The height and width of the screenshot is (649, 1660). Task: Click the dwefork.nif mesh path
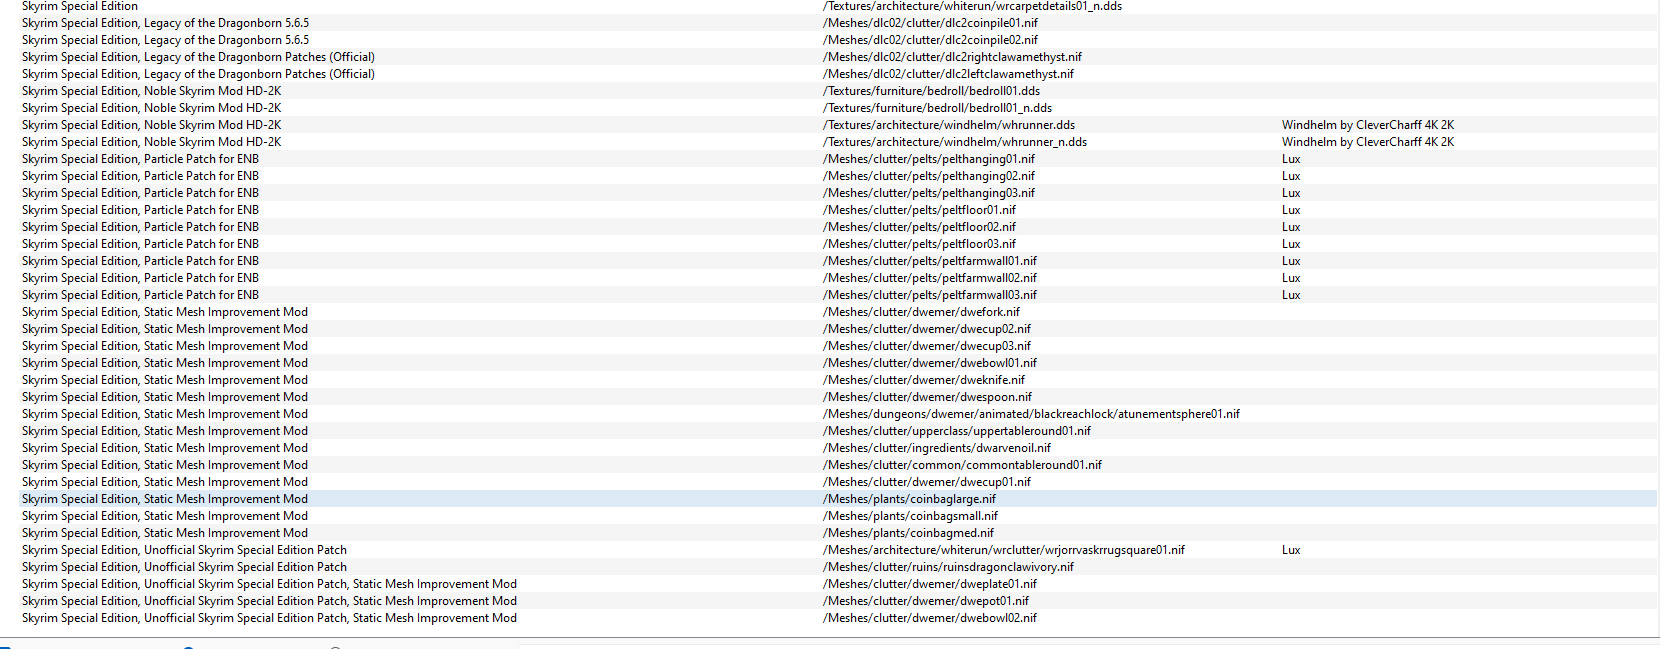921,312
